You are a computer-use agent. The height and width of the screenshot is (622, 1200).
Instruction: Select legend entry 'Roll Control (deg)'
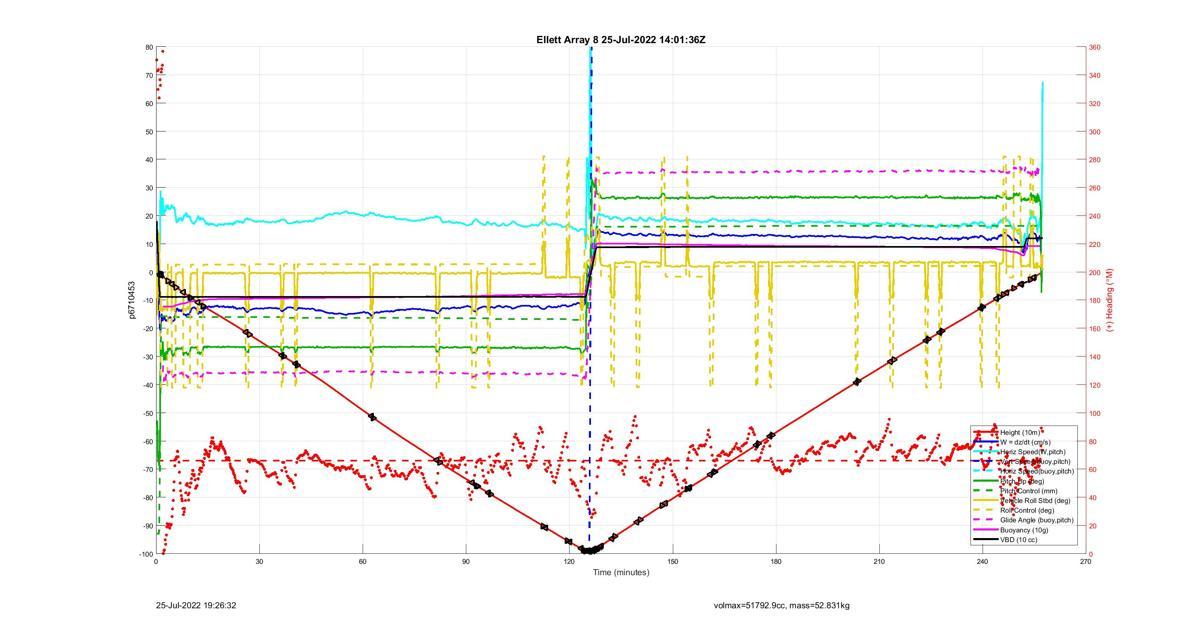pyautogui.click(x=1027, y=510)
